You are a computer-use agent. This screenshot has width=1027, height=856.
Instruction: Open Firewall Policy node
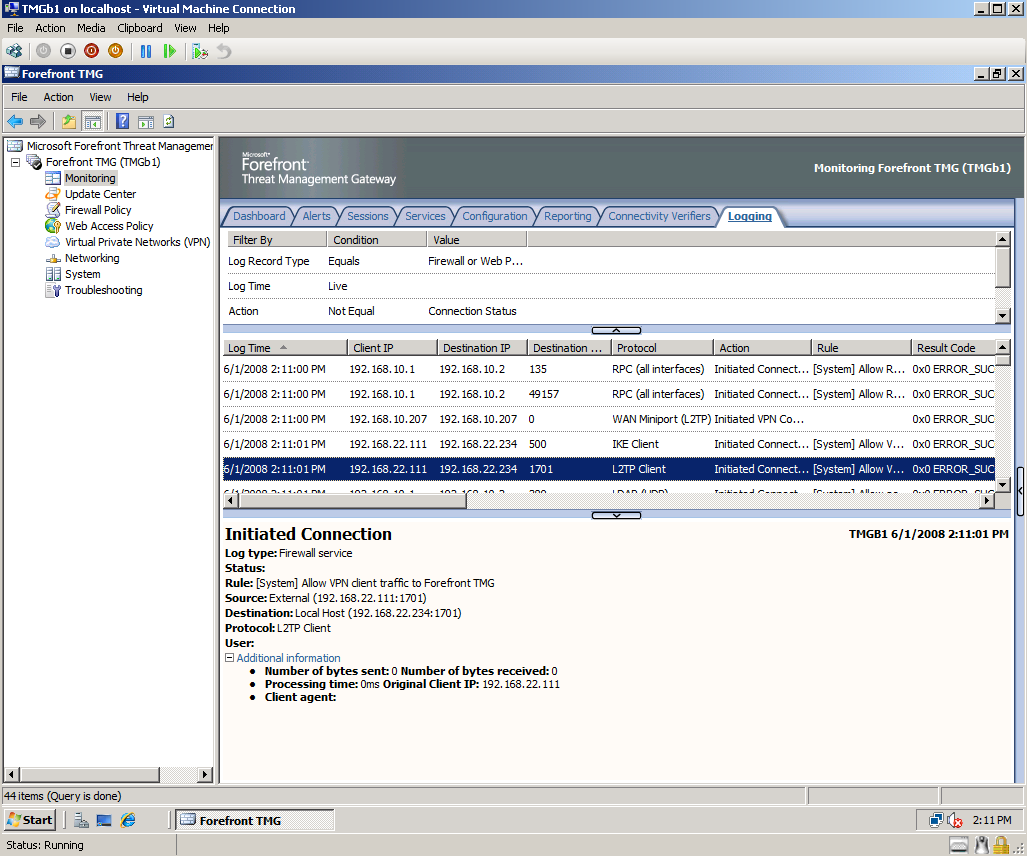[x=98, y=210]
